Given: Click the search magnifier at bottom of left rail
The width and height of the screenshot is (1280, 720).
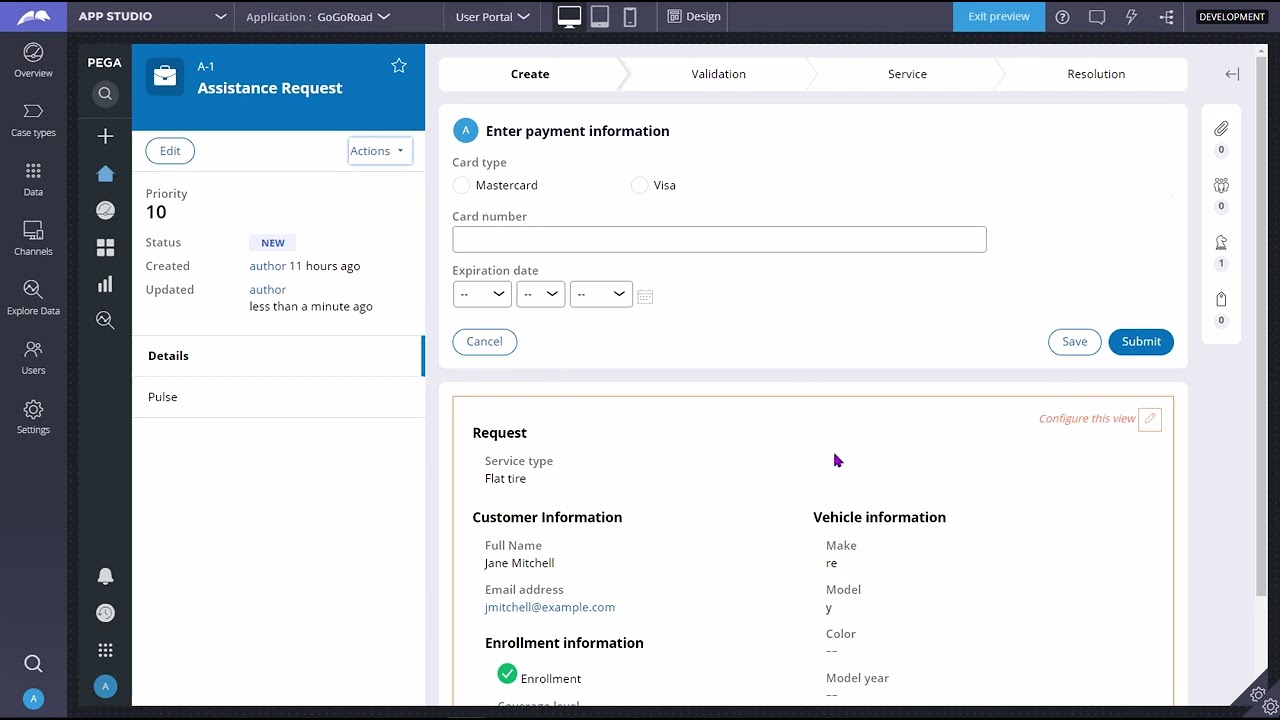Looking at the screenshot, I should (x=33, y=663).
